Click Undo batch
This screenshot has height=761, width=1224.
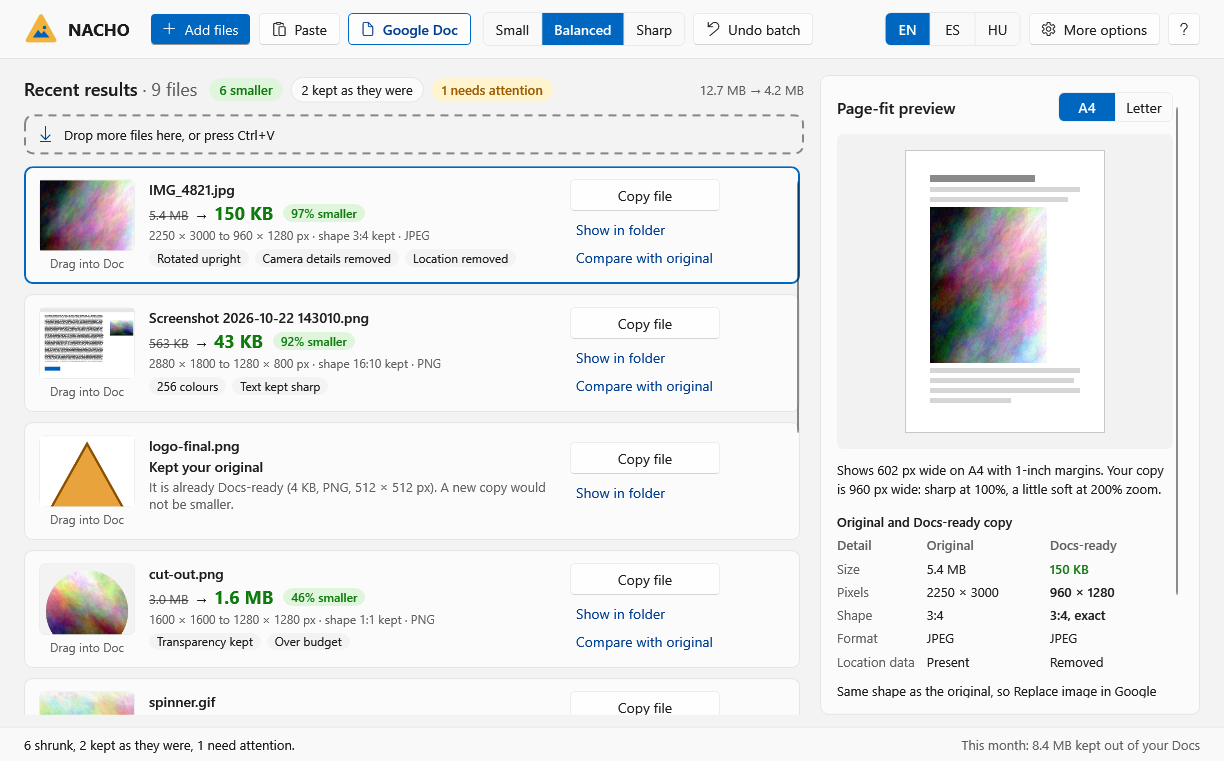(x=753, y=29)
